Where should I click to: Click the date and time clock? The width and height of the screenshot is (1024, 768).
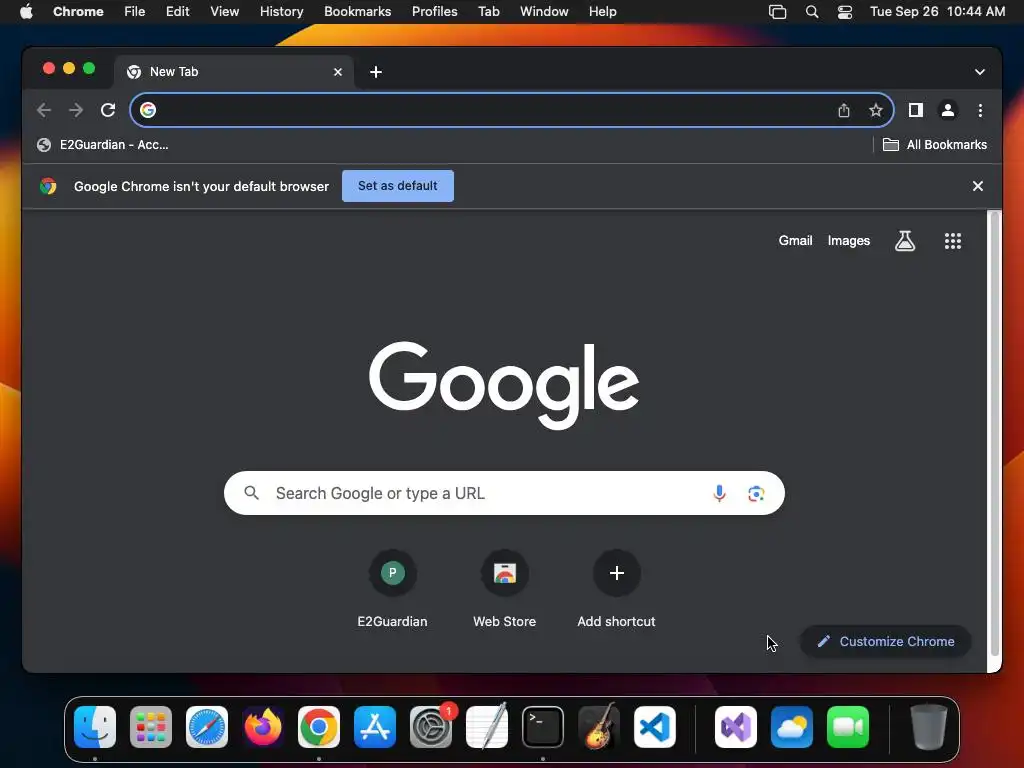pyautogui.click(x=937, y=12)
